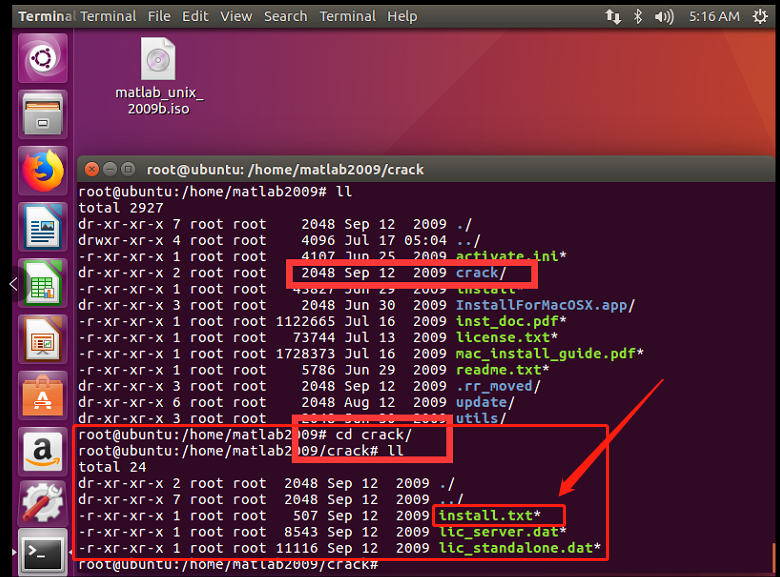Screen dimensions: 780x577
Task: Open Ubuntu Software center icon
Action: (x=43, y=395)
